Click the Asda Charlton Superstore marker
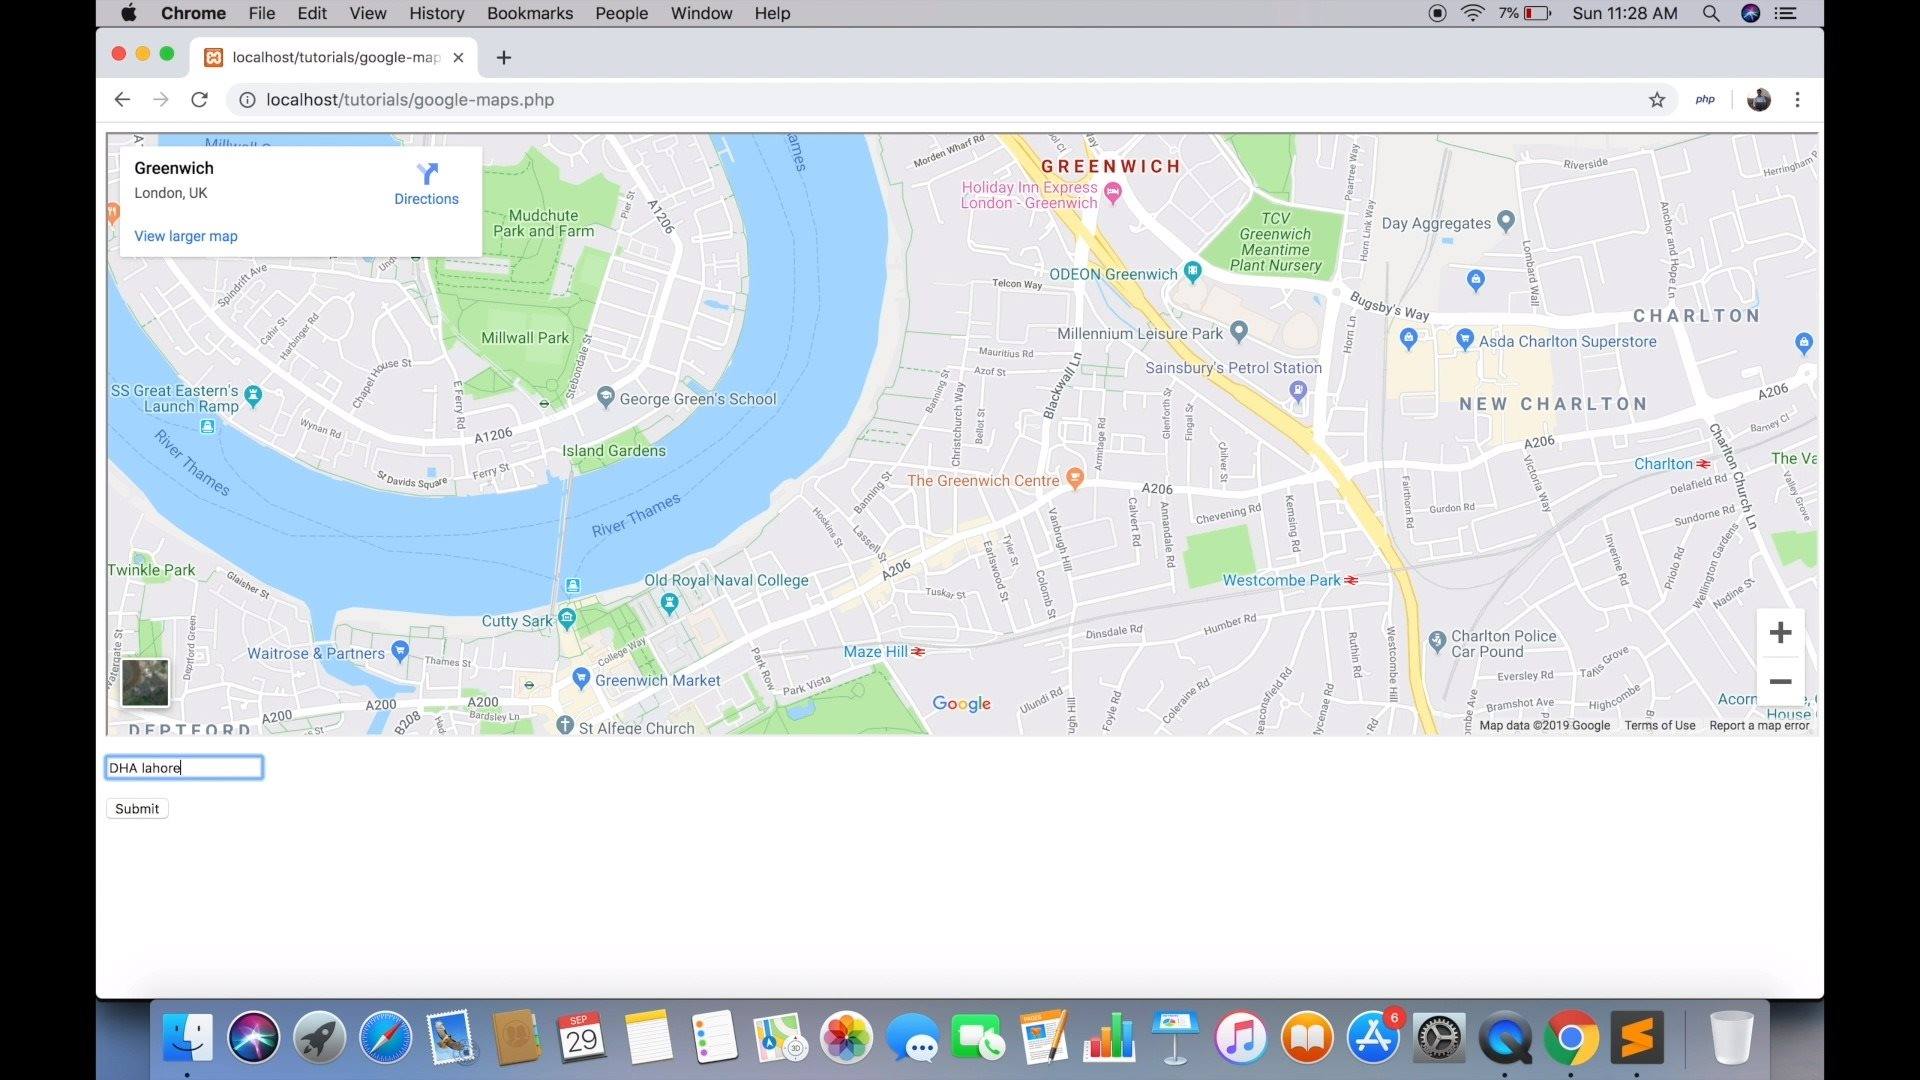The image size is (1920, 1080). (x=1465, y=339)
